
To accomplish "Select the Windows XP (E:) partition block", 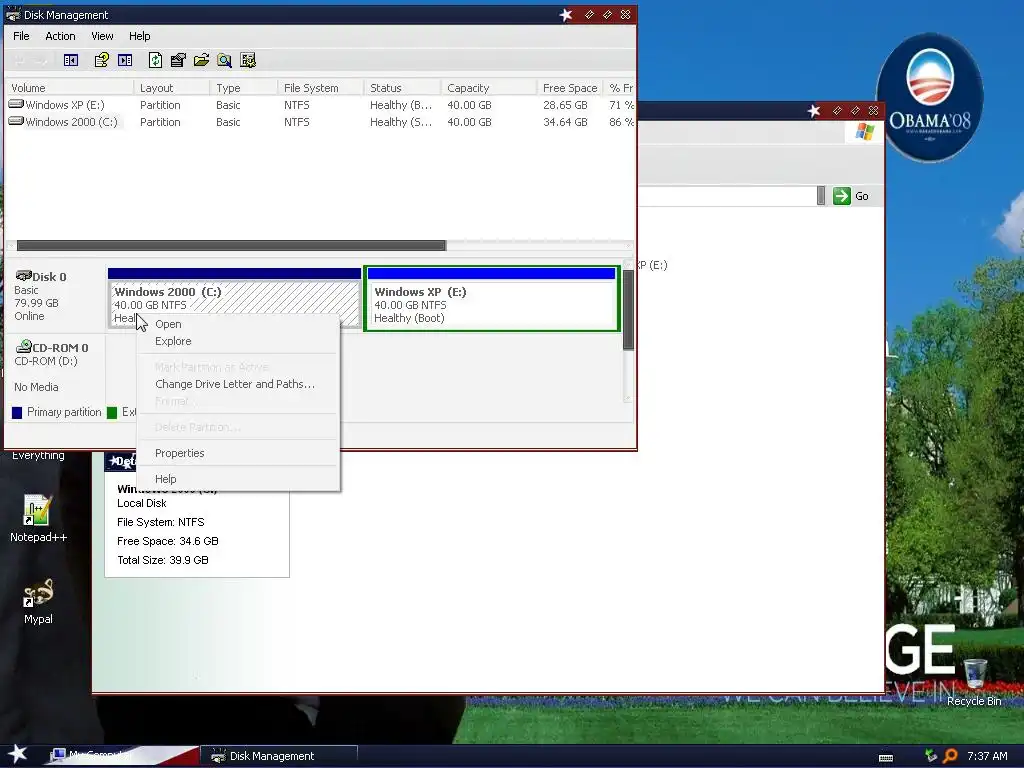I will pos(492,299).
